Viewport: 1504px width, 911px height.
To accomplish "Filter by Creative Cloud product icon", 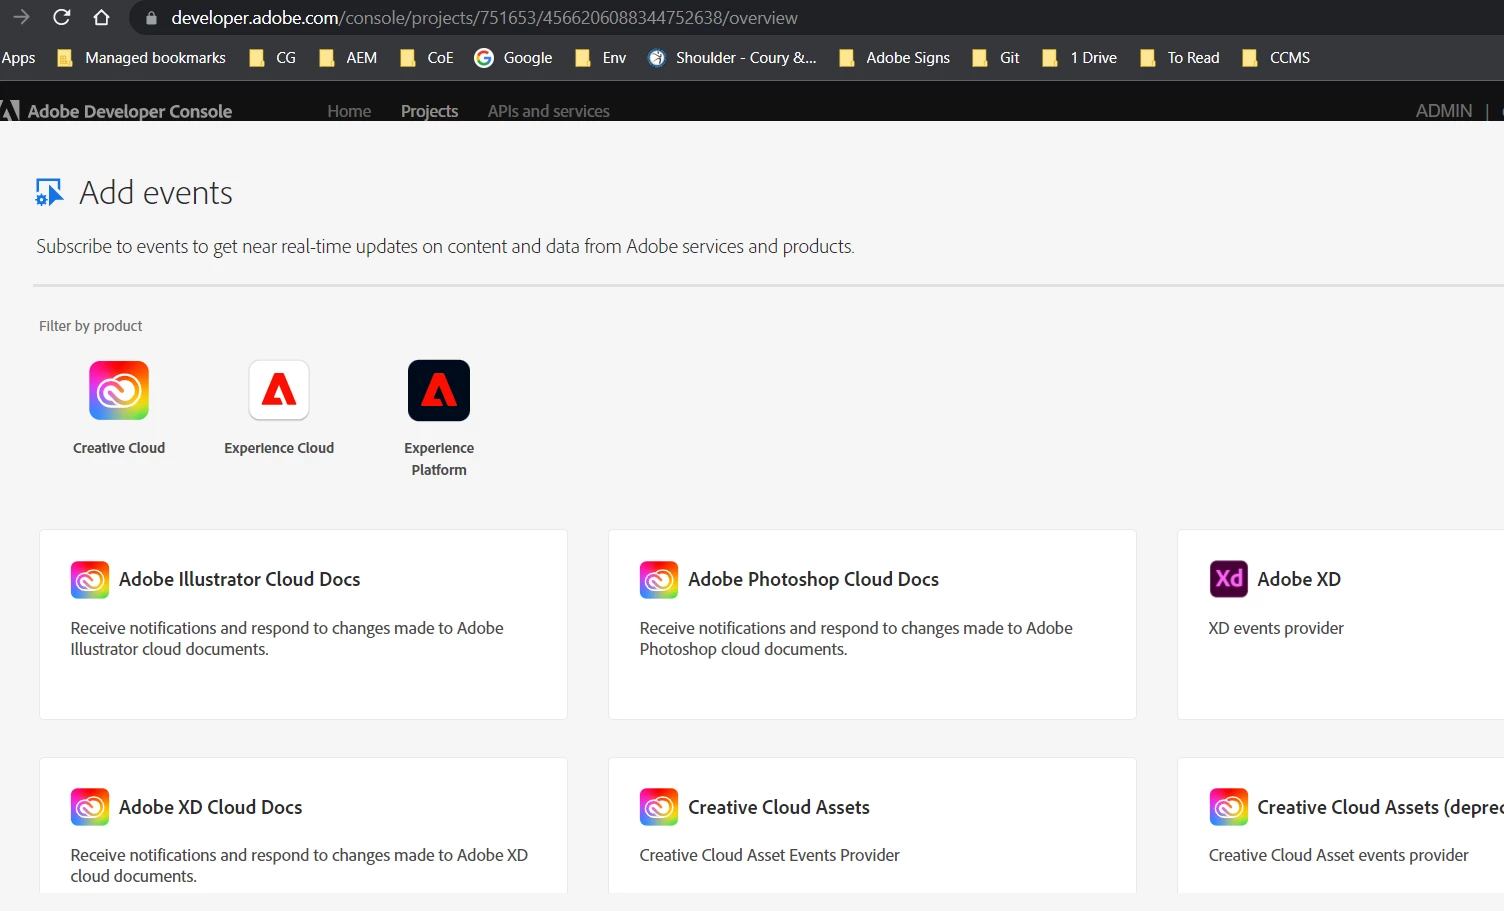I will coord(119,390).
